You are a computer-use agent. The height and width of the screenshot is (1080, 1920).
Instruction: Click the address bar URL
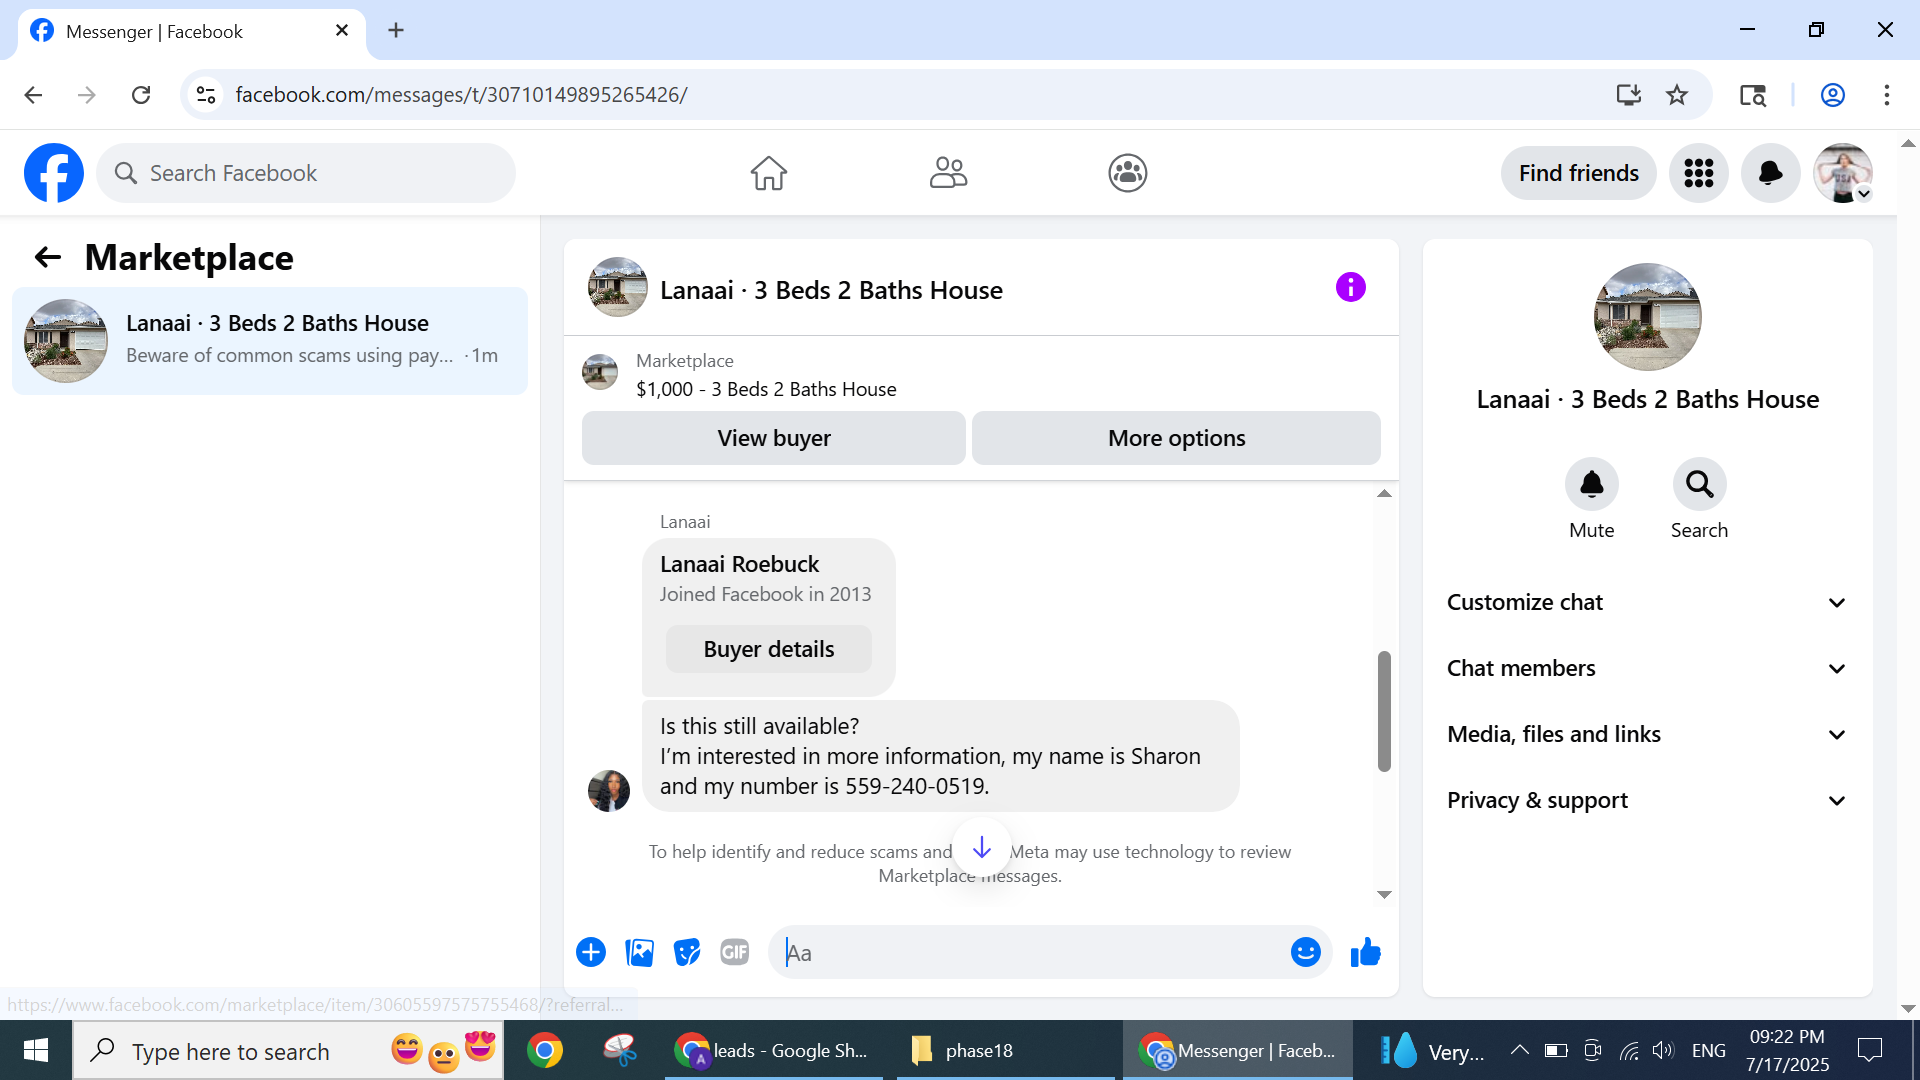point(461,95)
